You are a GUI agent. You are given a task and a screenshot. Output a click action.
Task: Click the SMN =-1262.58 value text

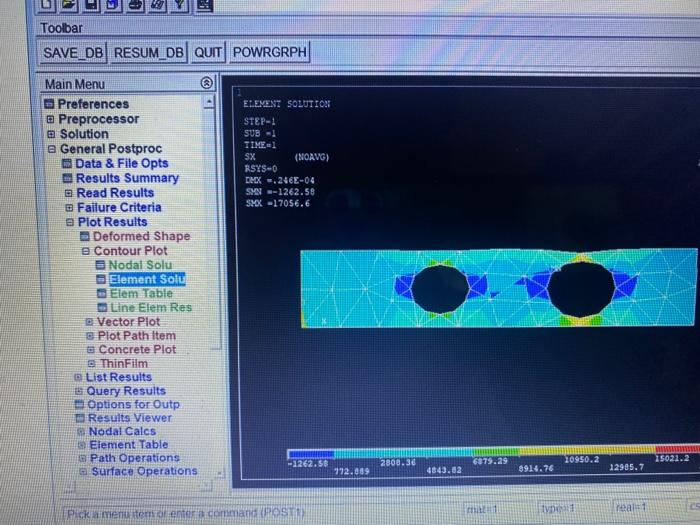pyautogui.click(x=280, y=192)
